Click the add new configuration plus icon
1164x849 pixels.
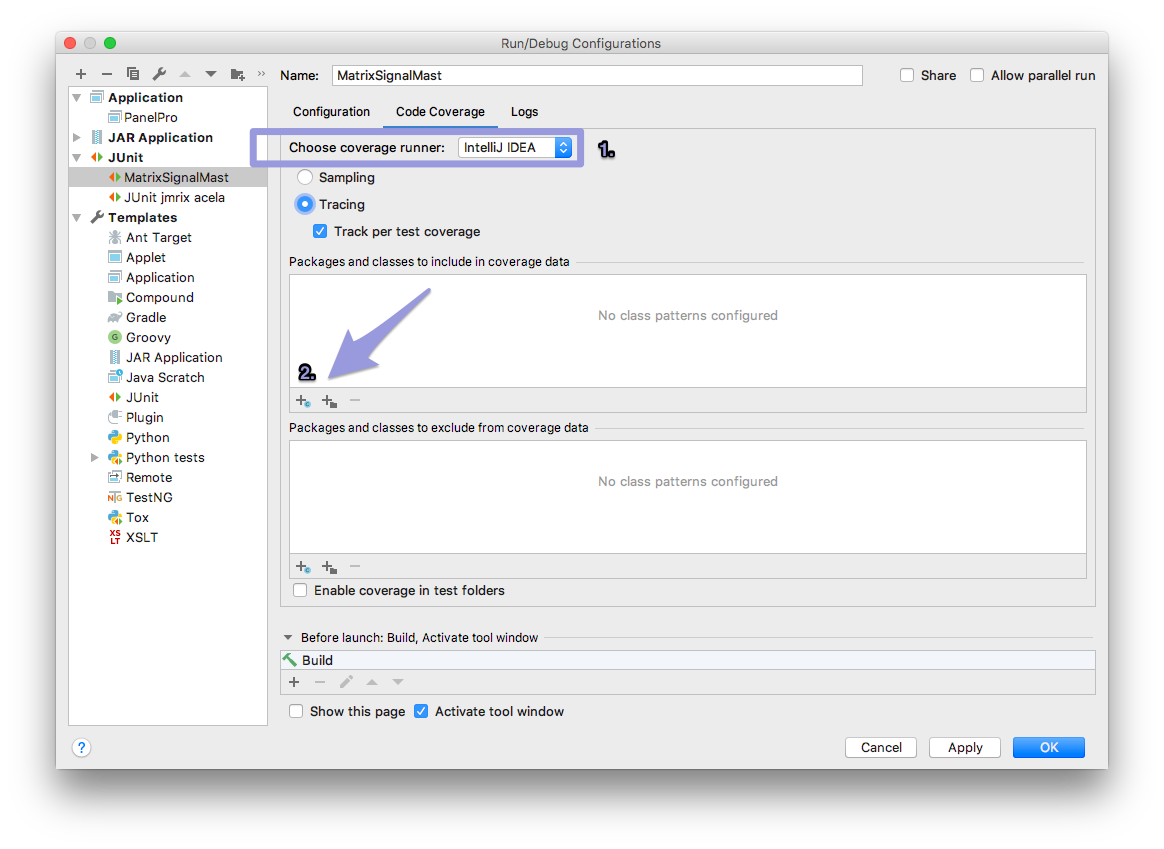(x=81, y=74)
